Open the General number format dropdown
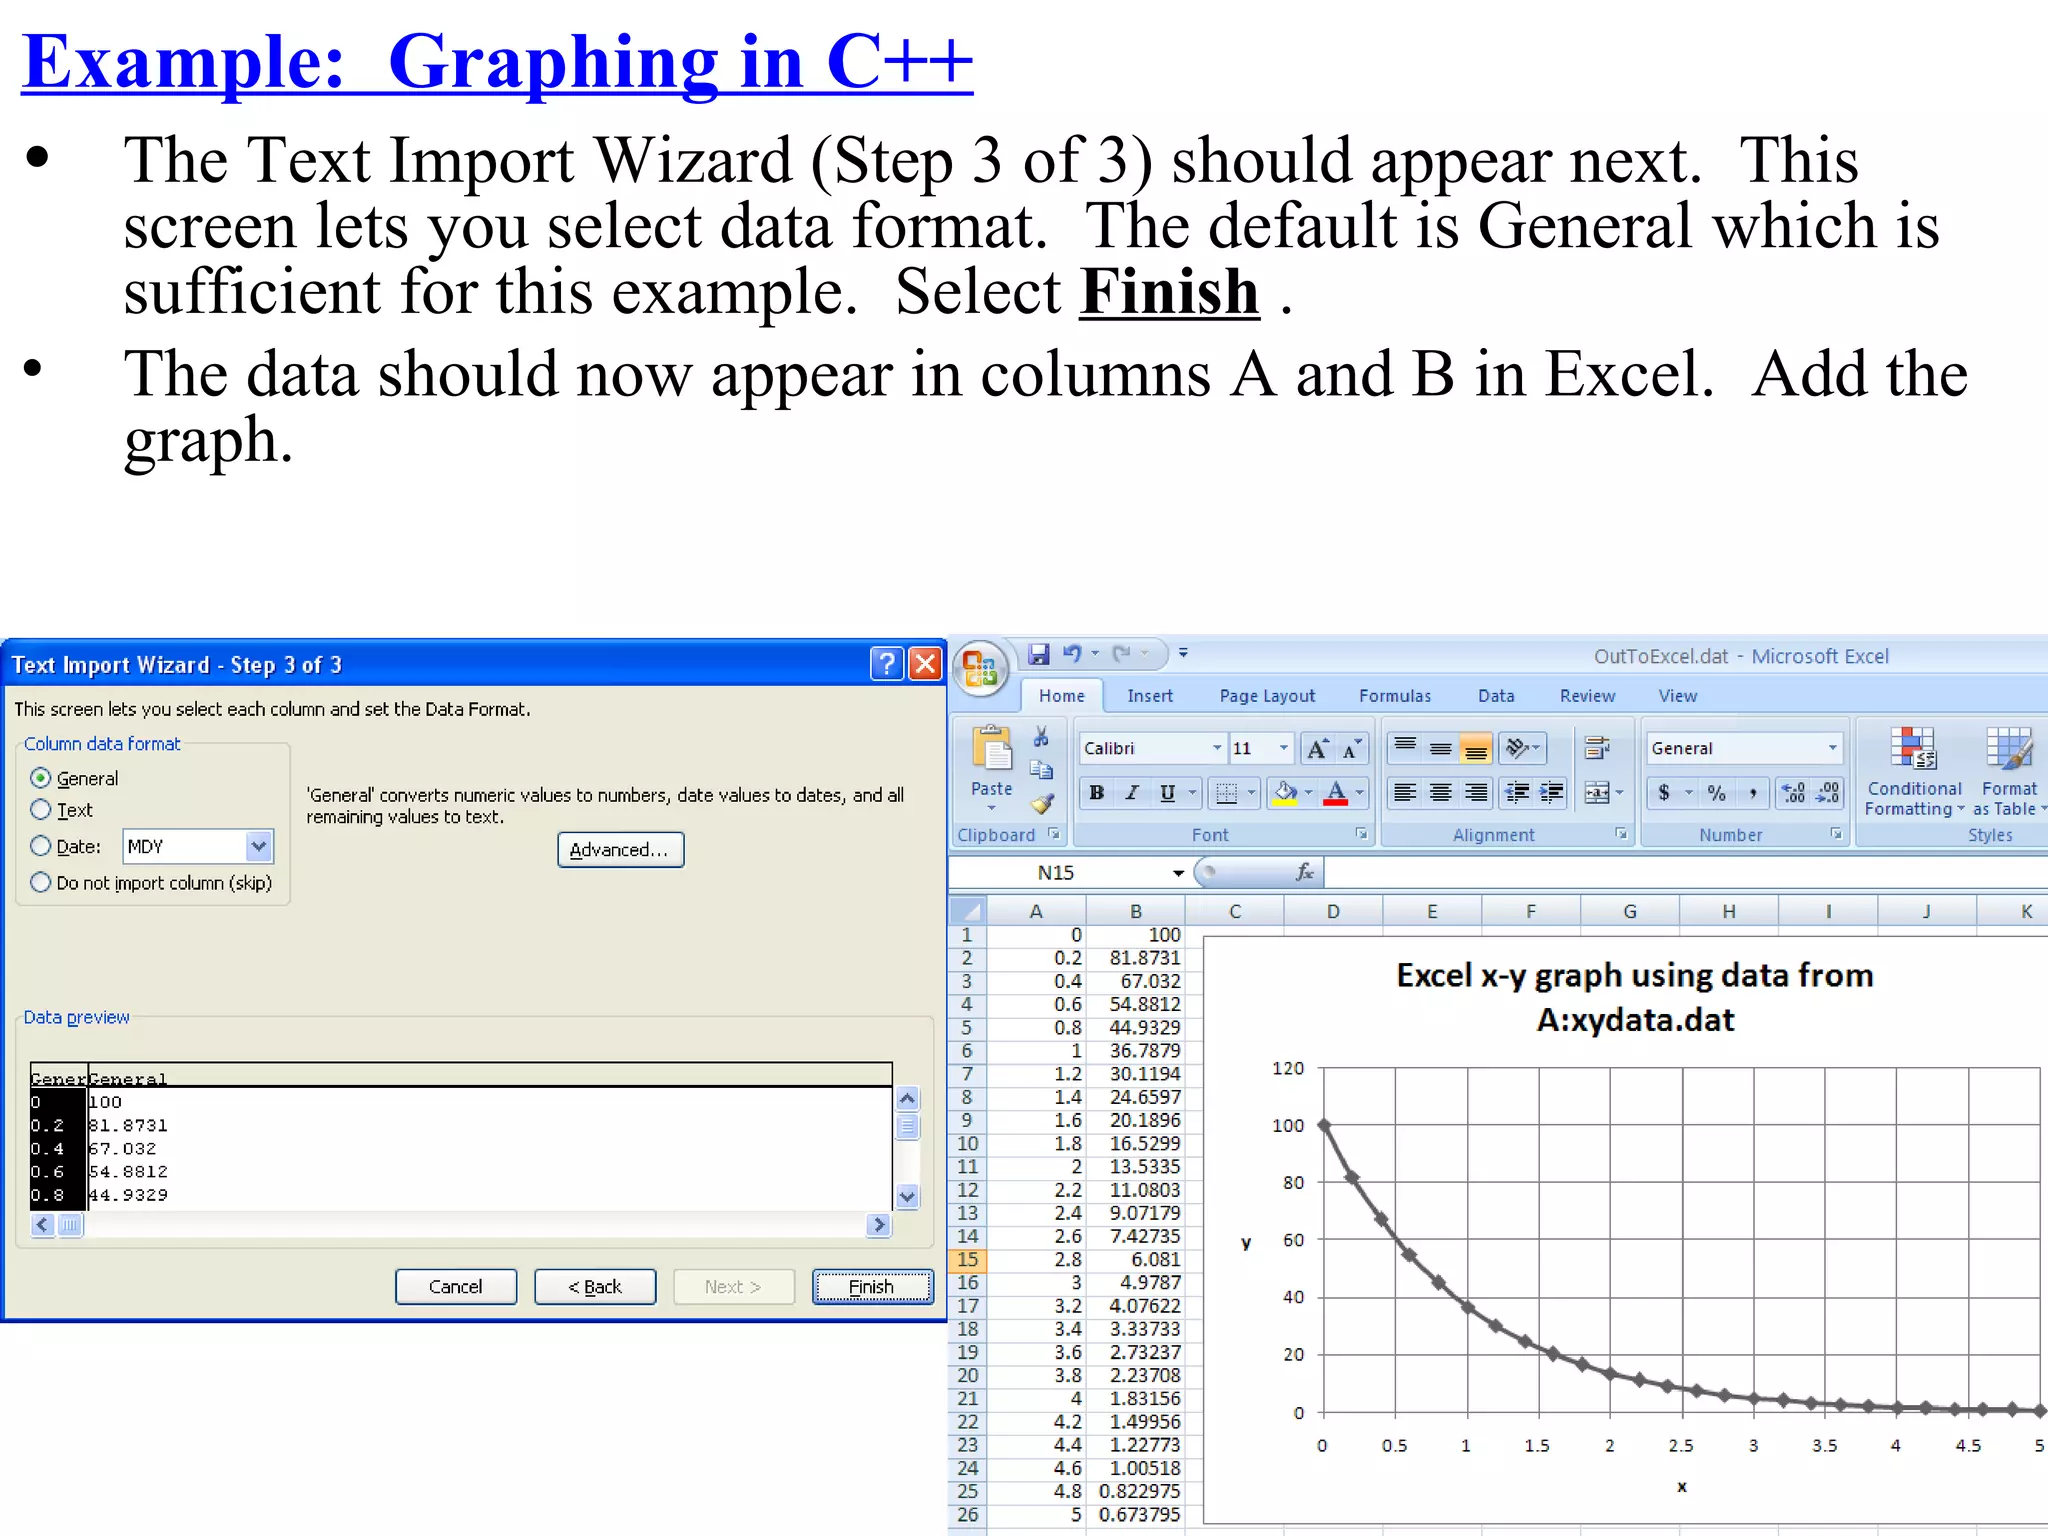Screen dimensions: 2048x1536 click(1832, 748)
